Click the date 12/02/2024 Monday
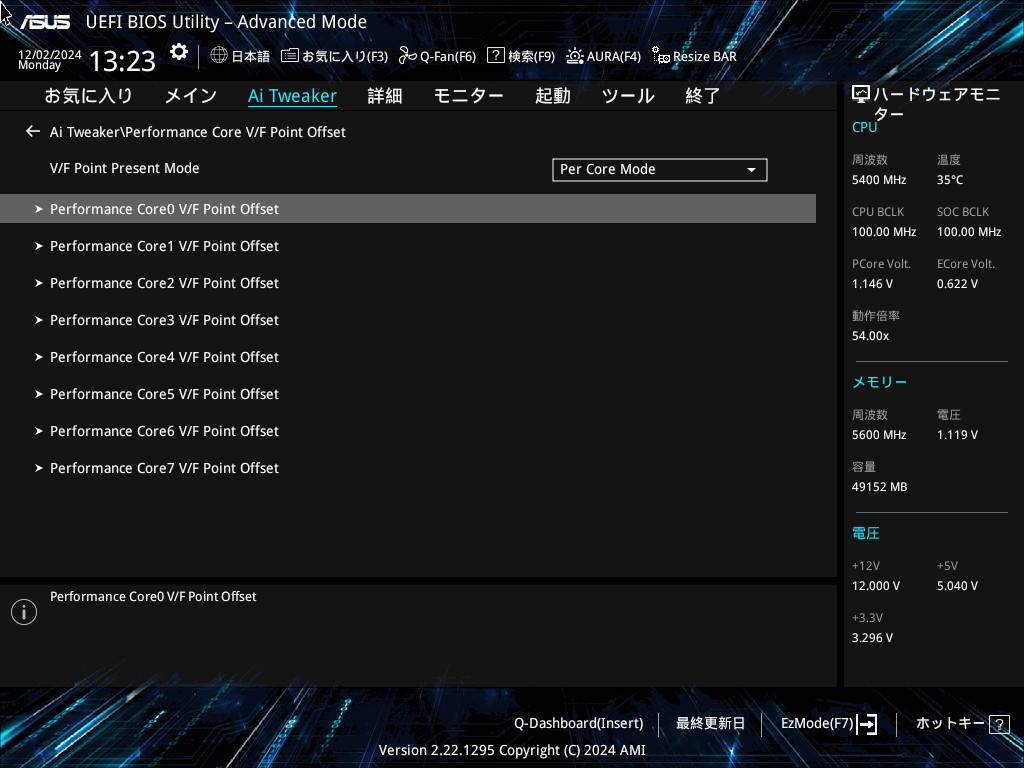Image resolution: width=1024 pixels, height=768 pixels. [50, 59]
